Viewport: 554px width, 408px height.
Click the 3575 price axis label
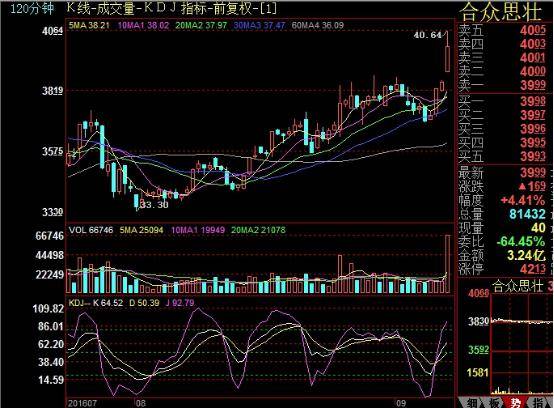[x=53, y=152]
